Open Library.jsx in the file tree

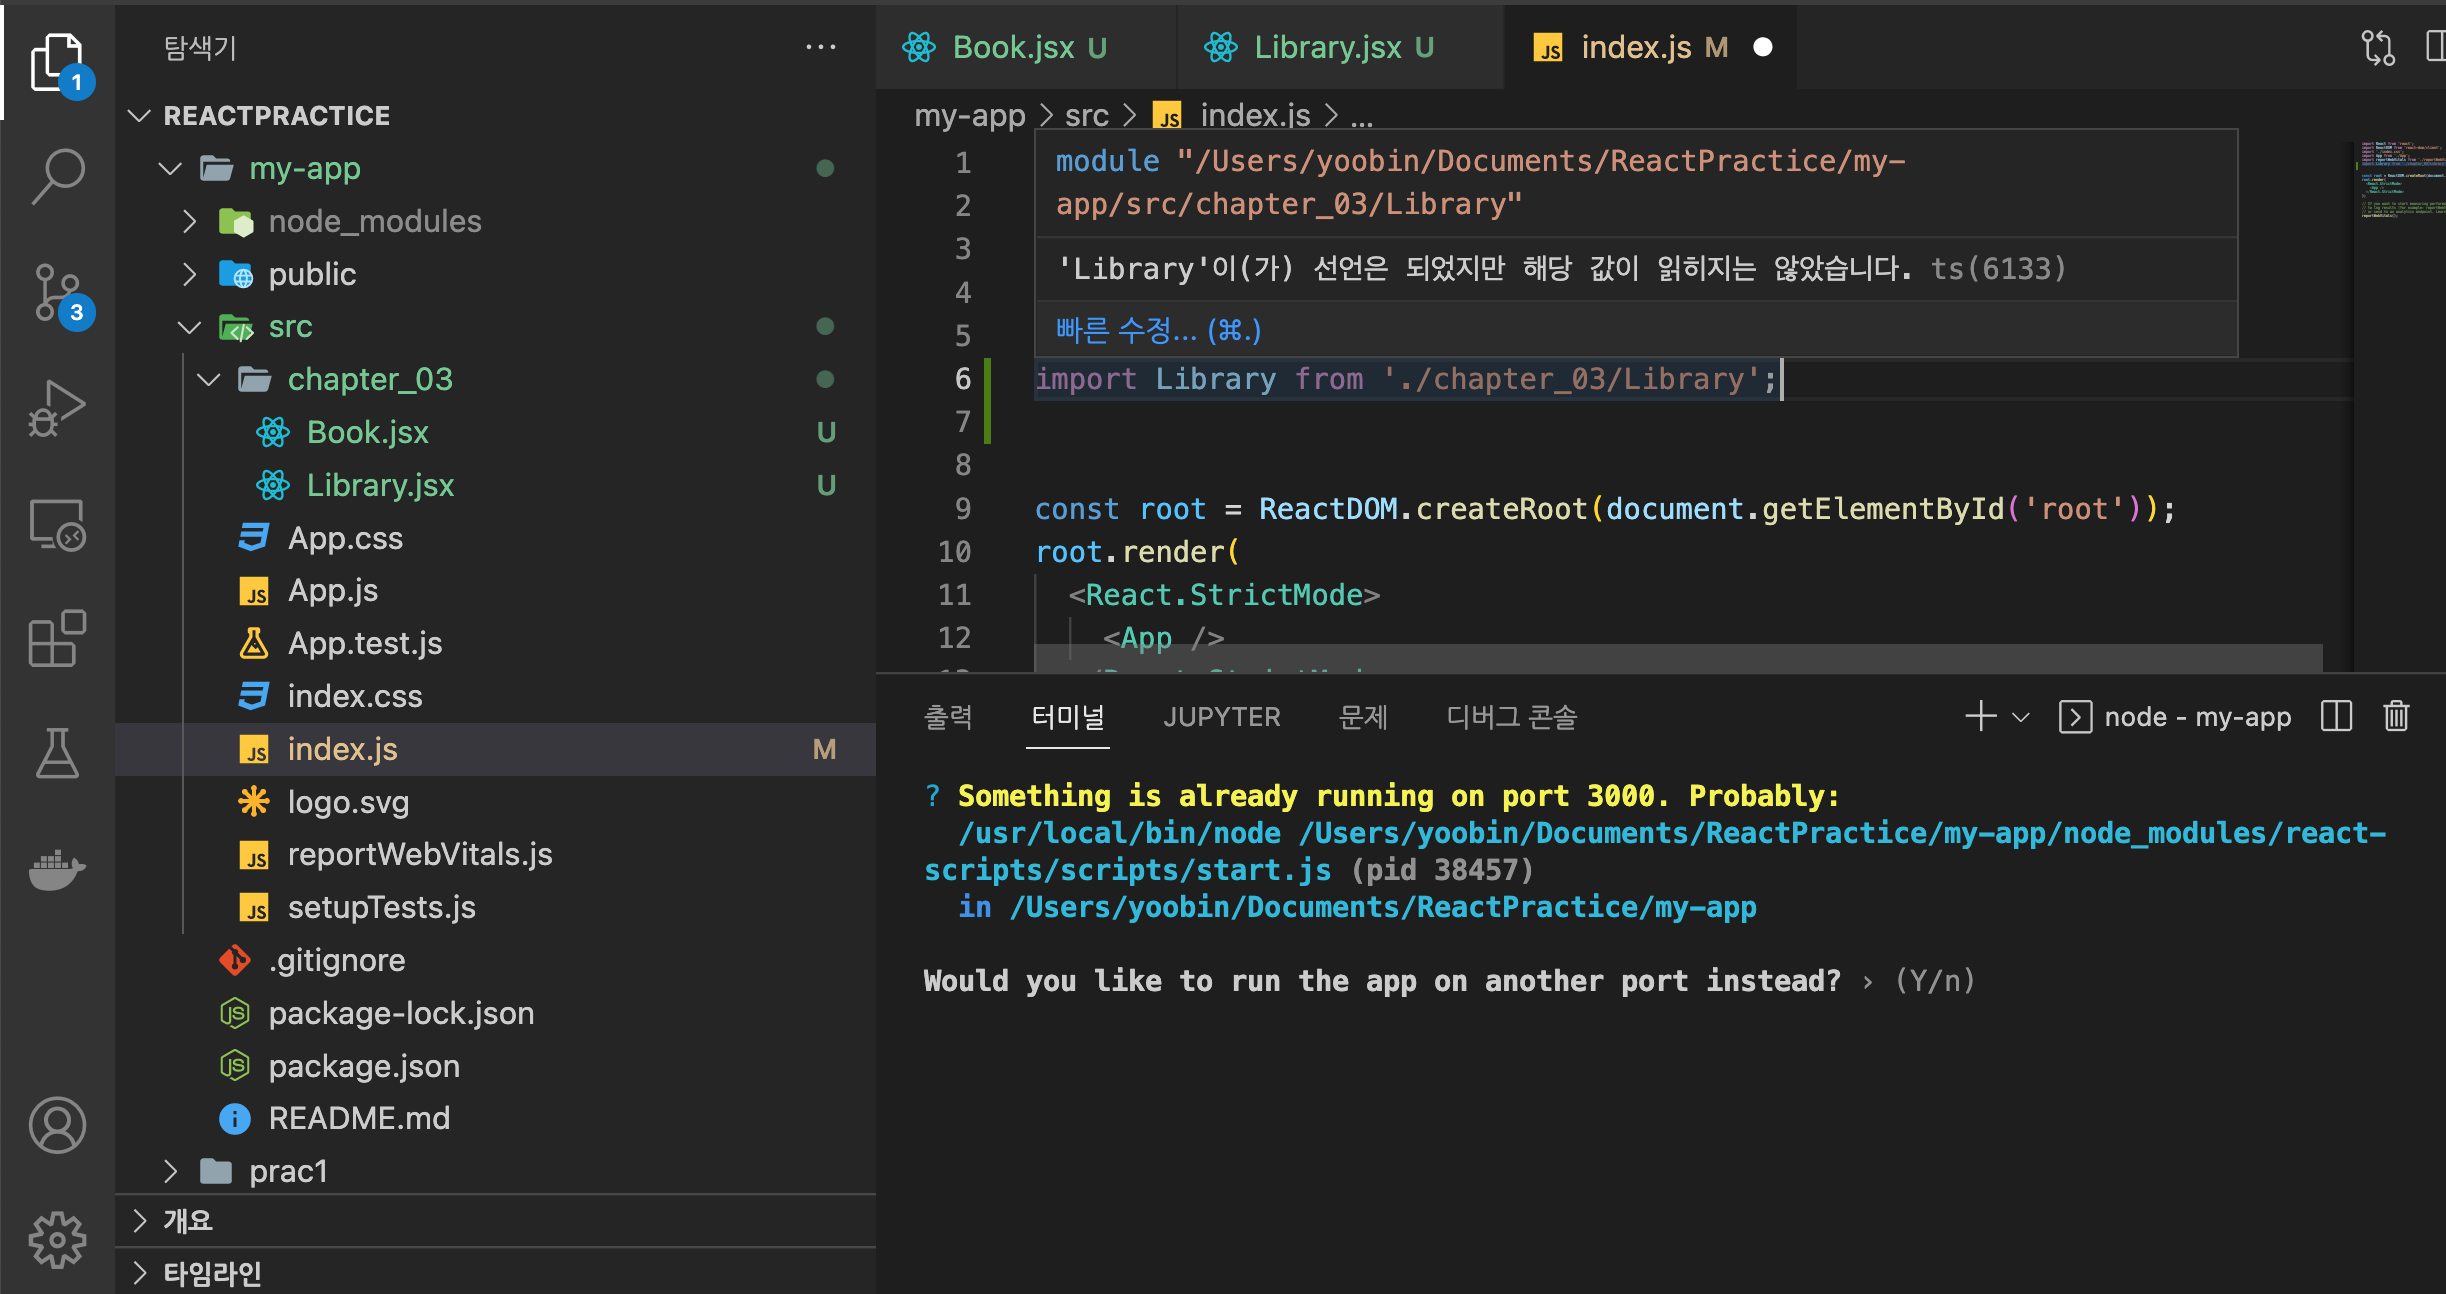[x=495, y=485]
